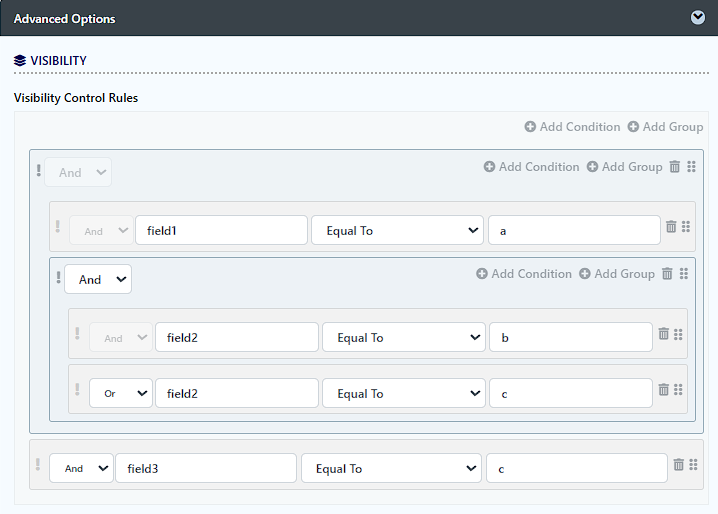This screenshot has width=718, height=514.
Task: Click the drag handle beside field3 row
Action: (x=694, y=465)
